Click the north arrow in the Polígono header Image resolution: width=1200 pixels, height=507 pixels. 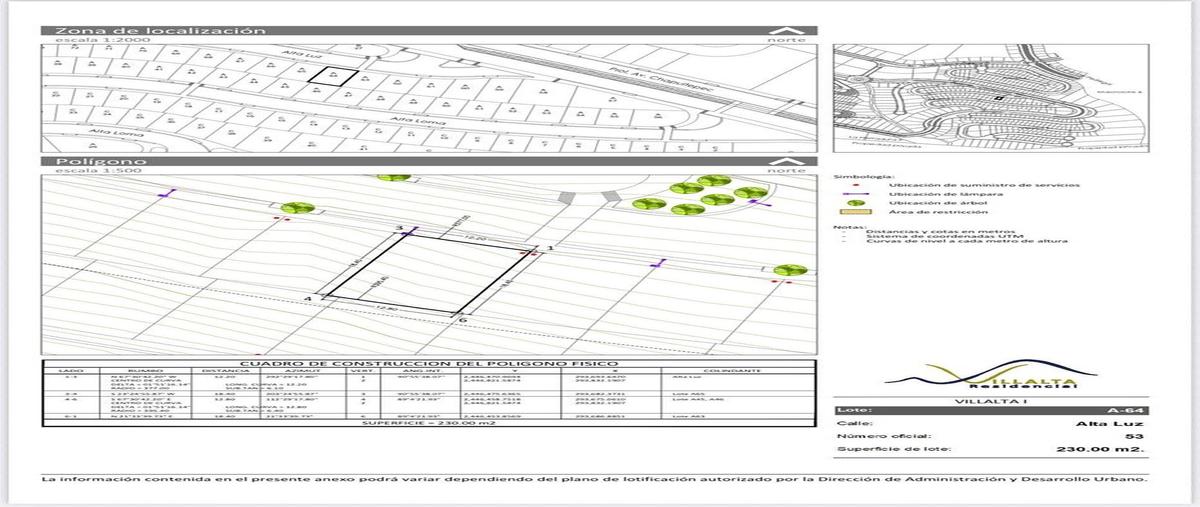pyautogui.click(x=787, y=161)
